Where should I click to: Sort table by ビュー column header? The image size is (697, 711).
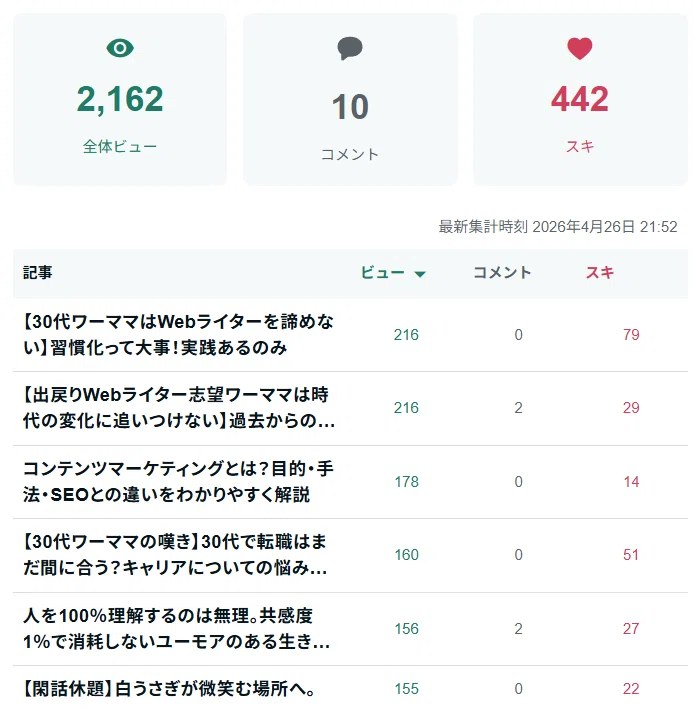382,273
